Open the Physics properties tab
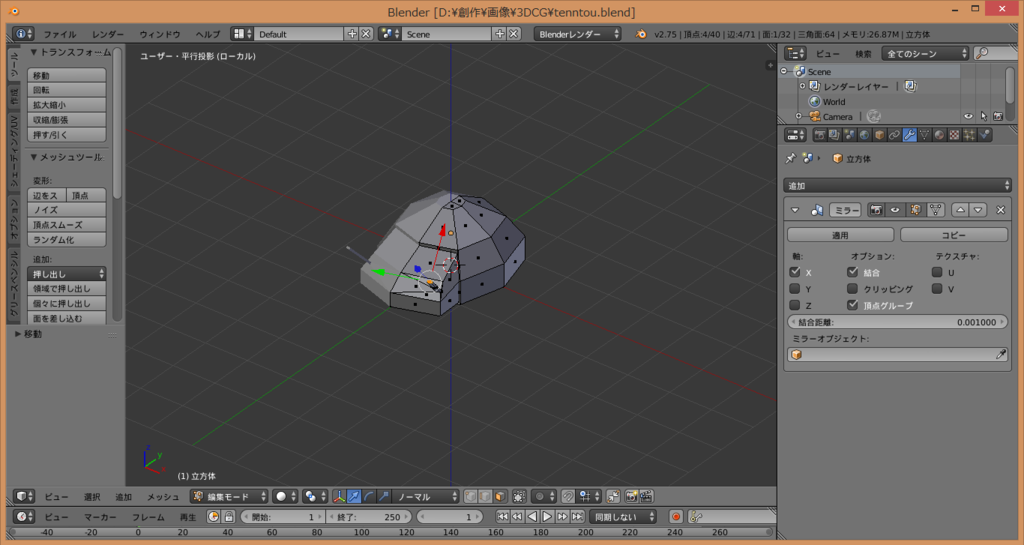1024x545 pixels. pos(985,135)
